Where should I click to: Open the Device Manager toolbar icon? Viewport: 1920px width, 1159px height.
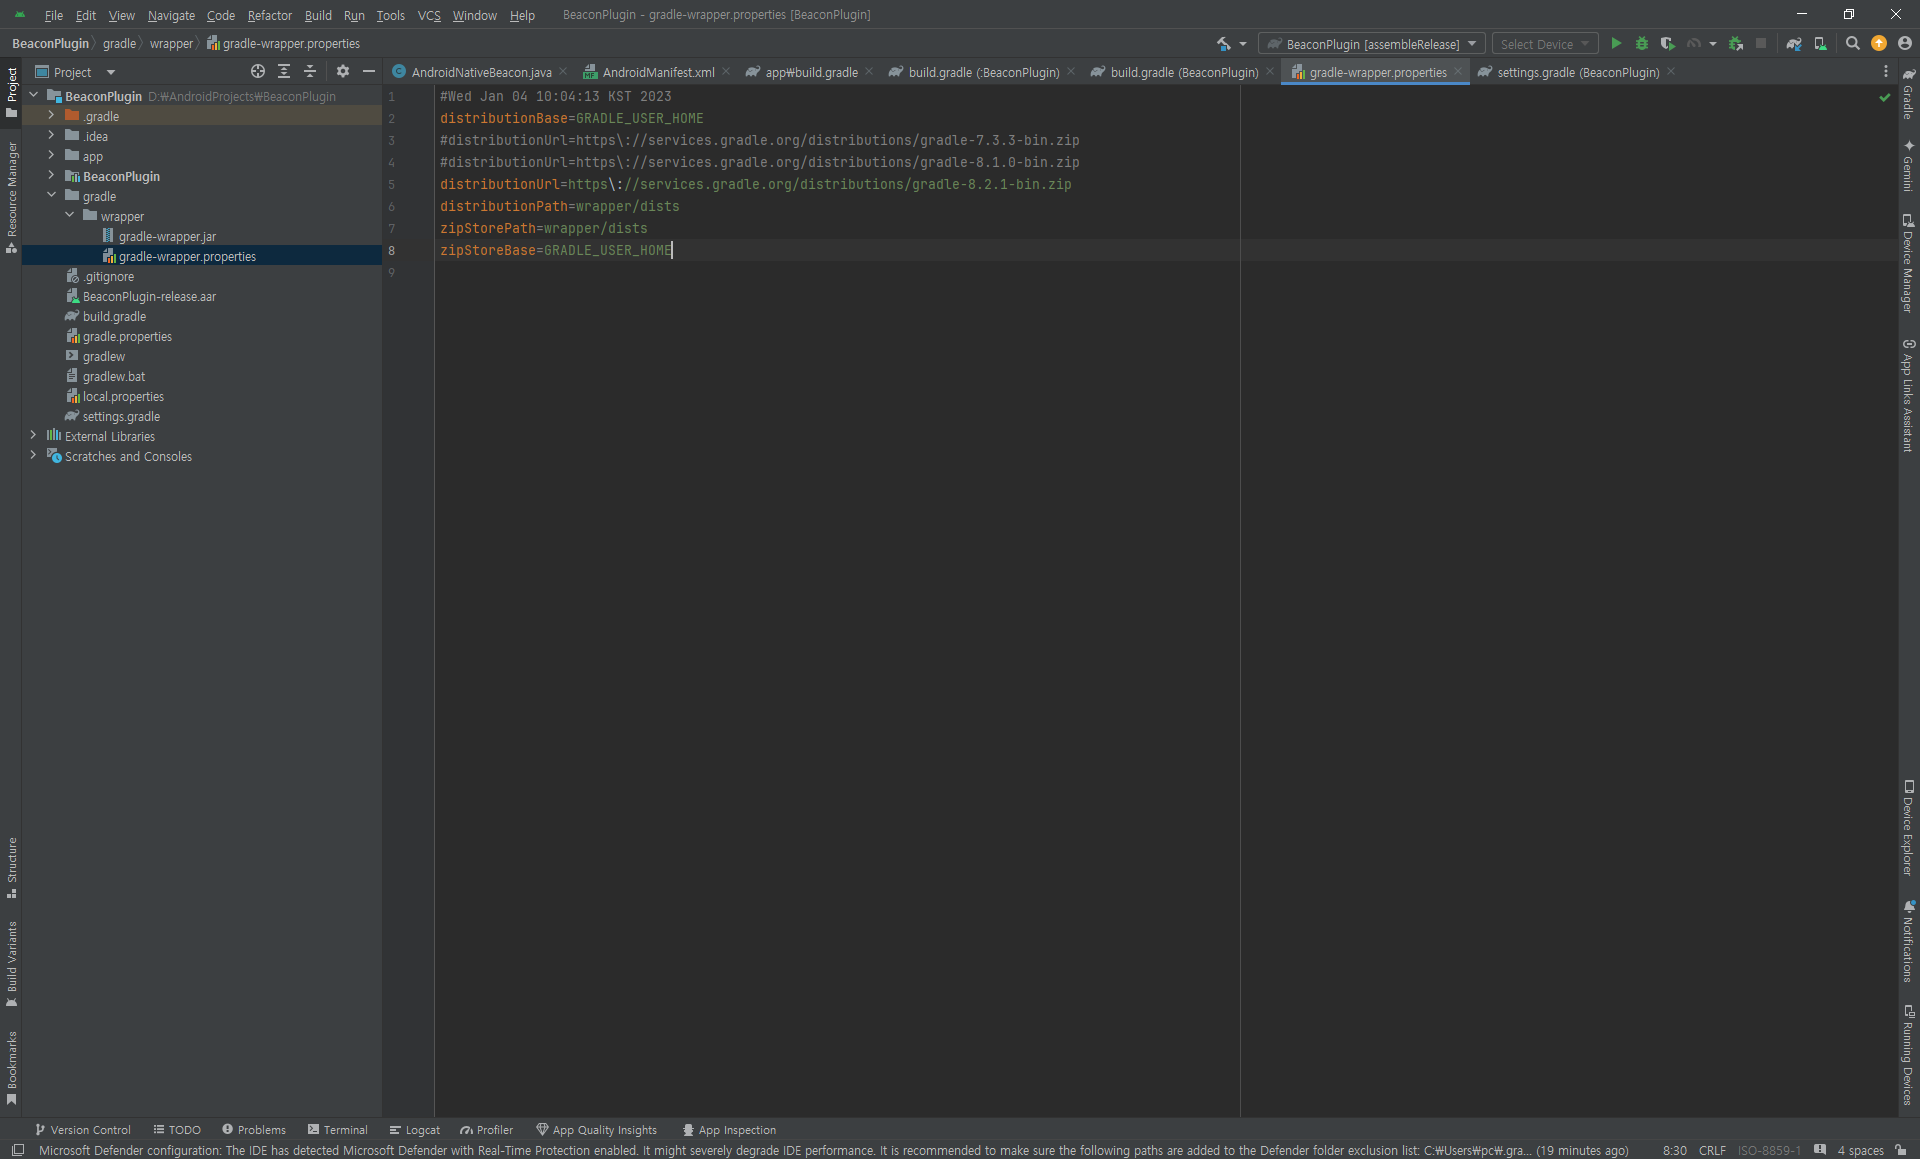pyautogui.click(x=1820, y=44)
